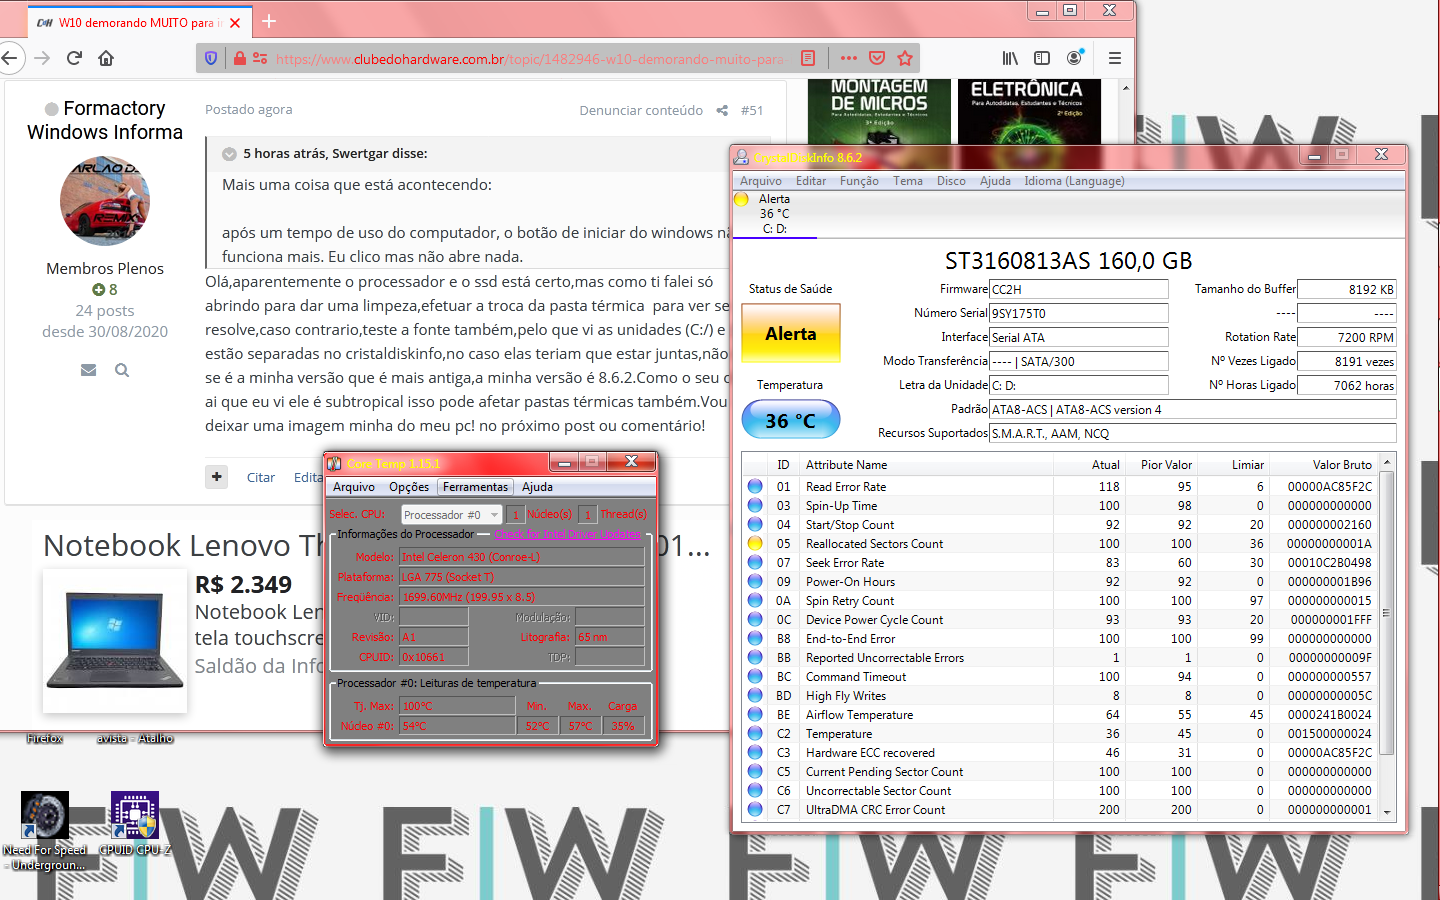Open CrystalDiskInfo Disco menu

coord(951,181)
